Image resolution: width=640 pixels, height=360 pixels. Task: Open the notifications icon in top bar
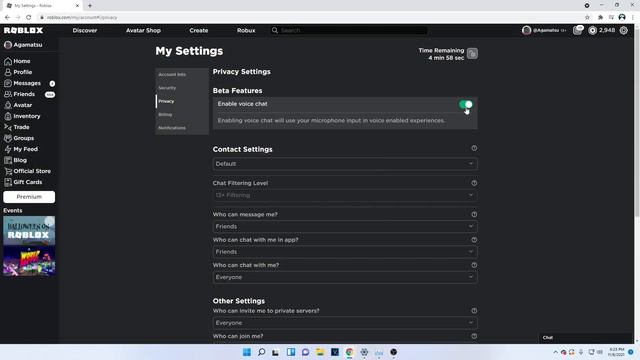pos(578,30)
